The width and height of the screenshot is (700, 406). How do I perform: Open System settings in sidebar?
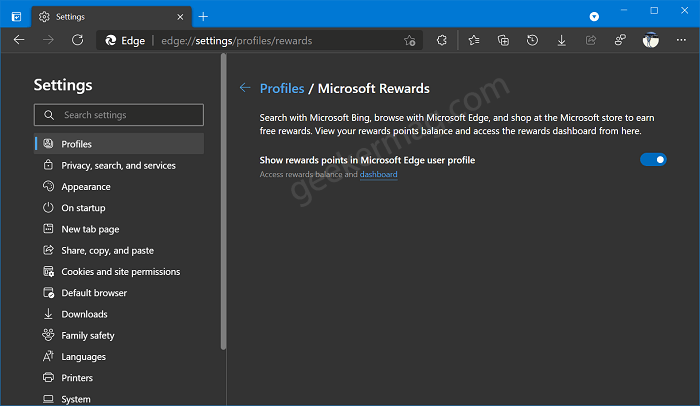(119, 399)
